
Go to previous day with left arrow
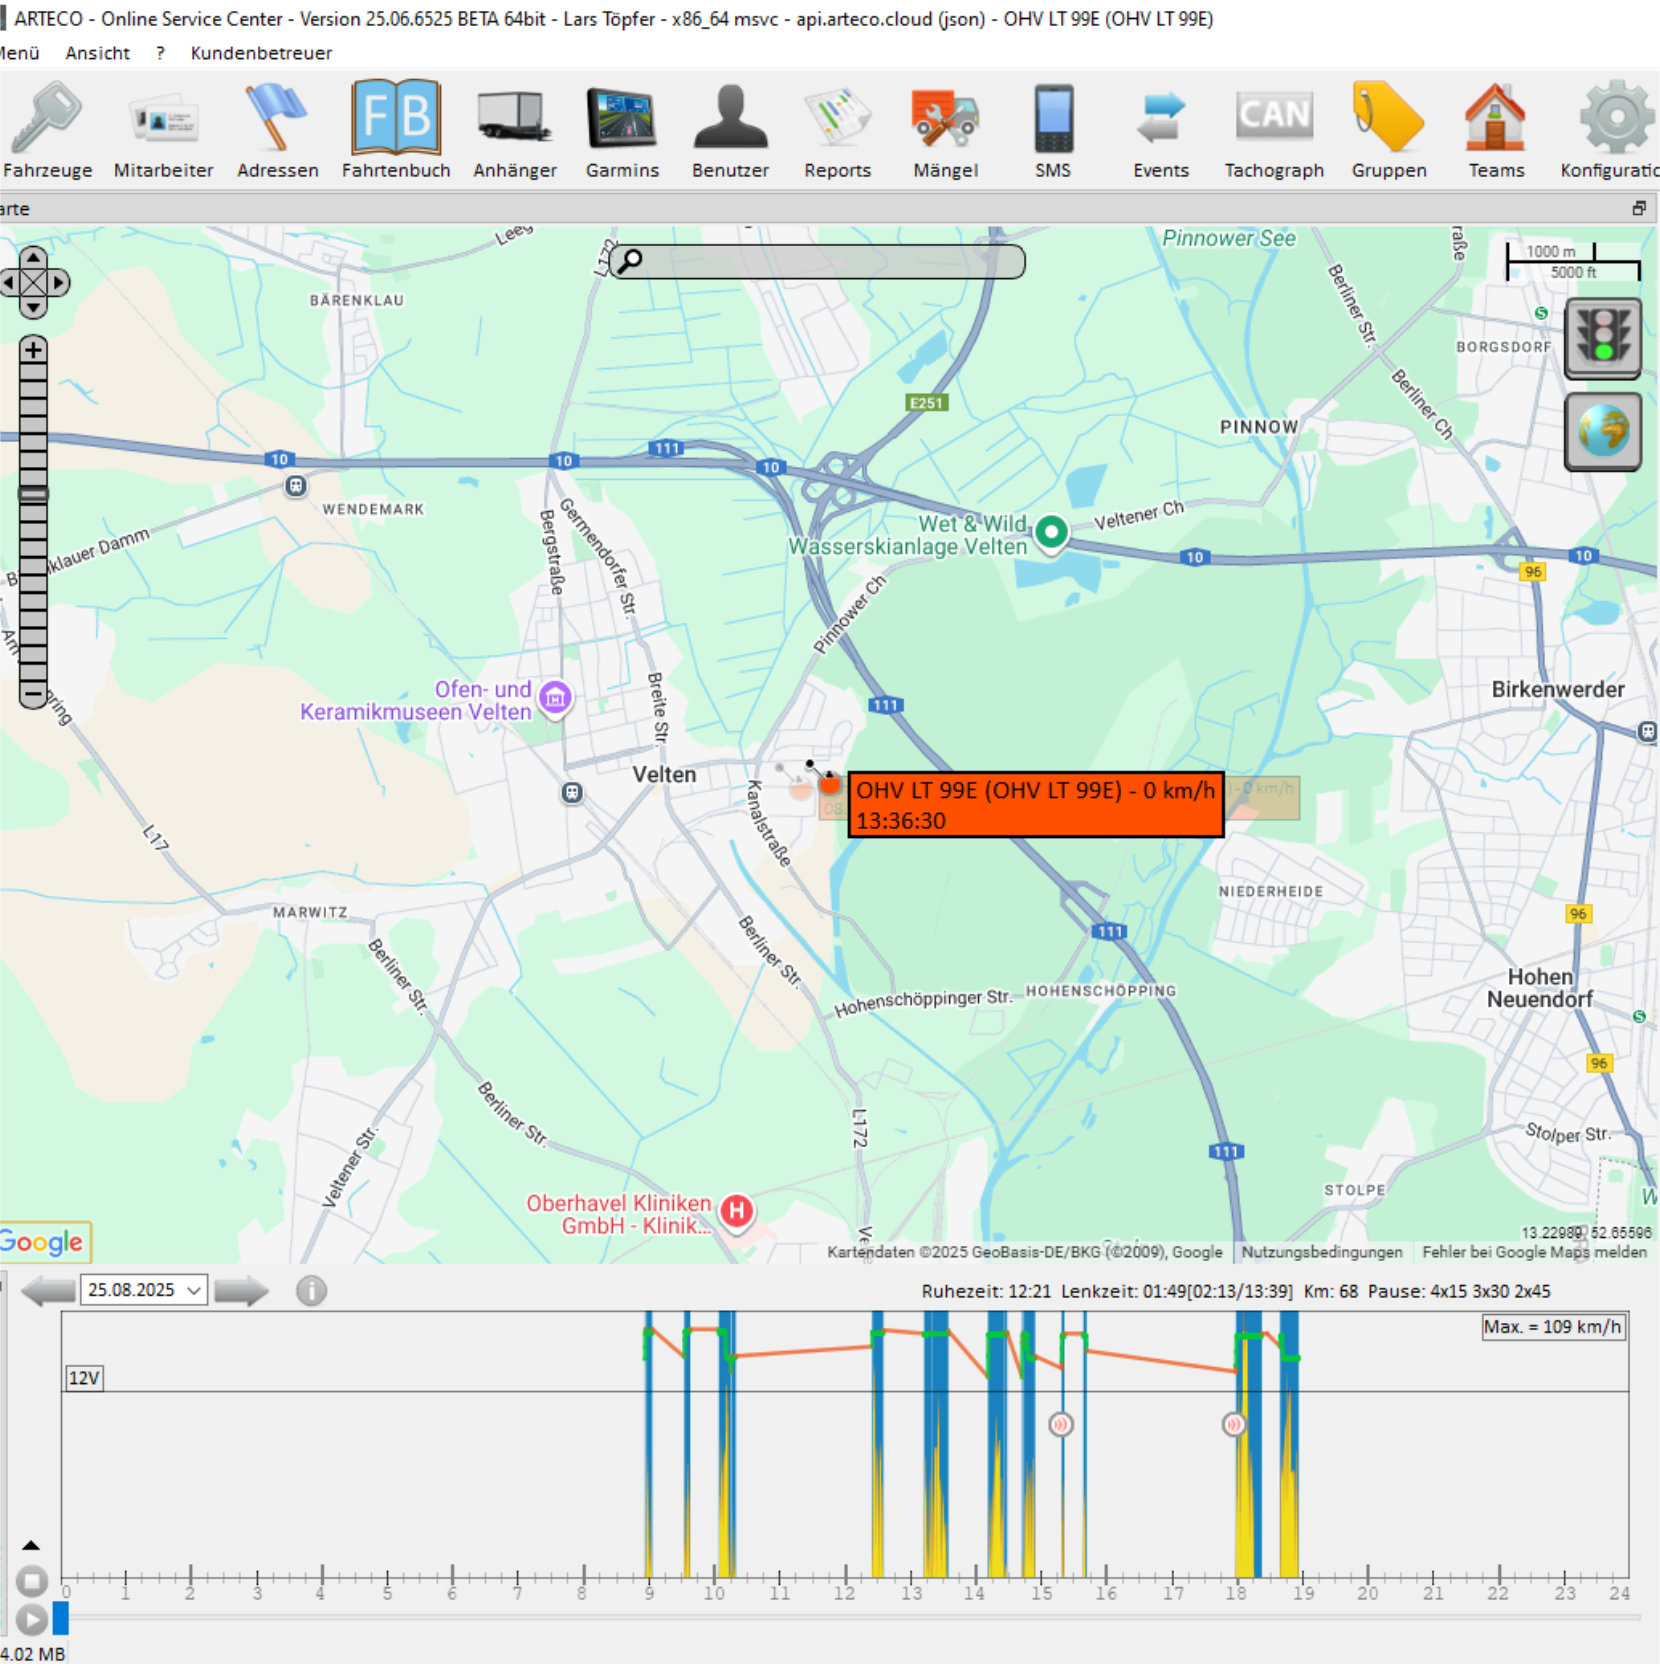[x=45, y=1290]
